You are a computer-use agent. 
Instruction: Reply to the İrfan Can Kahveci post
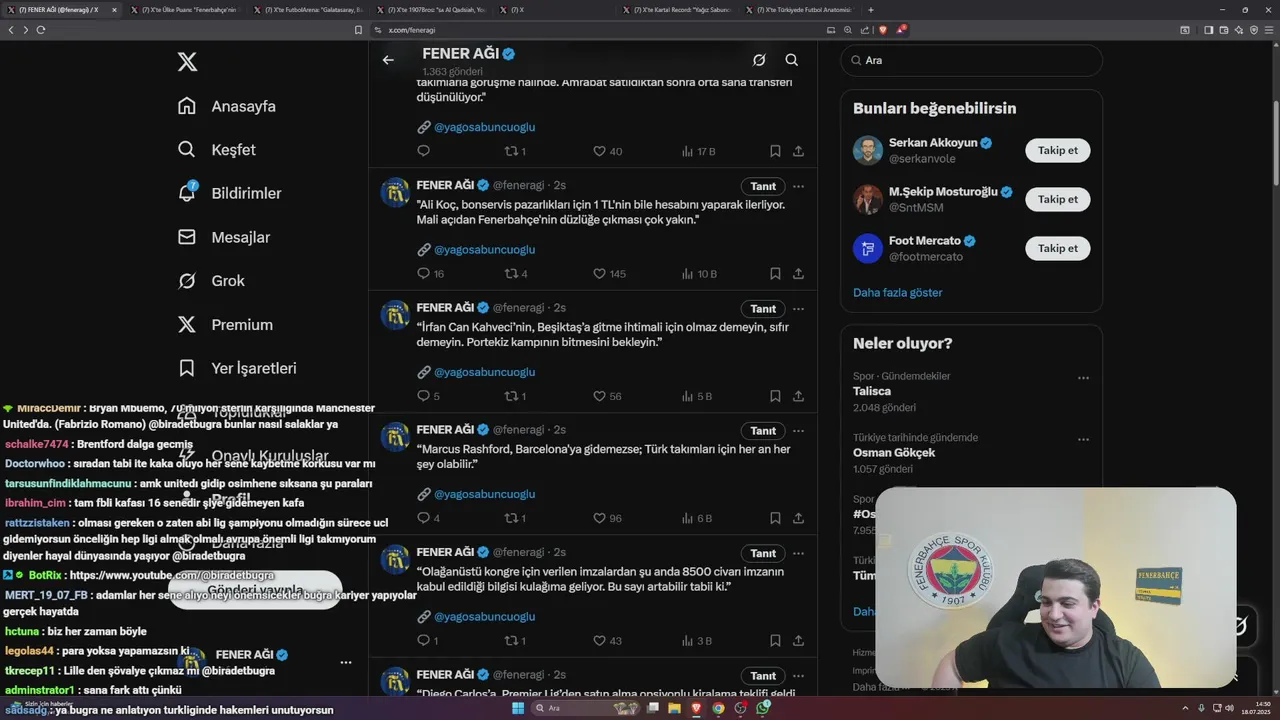pos(423,396)
